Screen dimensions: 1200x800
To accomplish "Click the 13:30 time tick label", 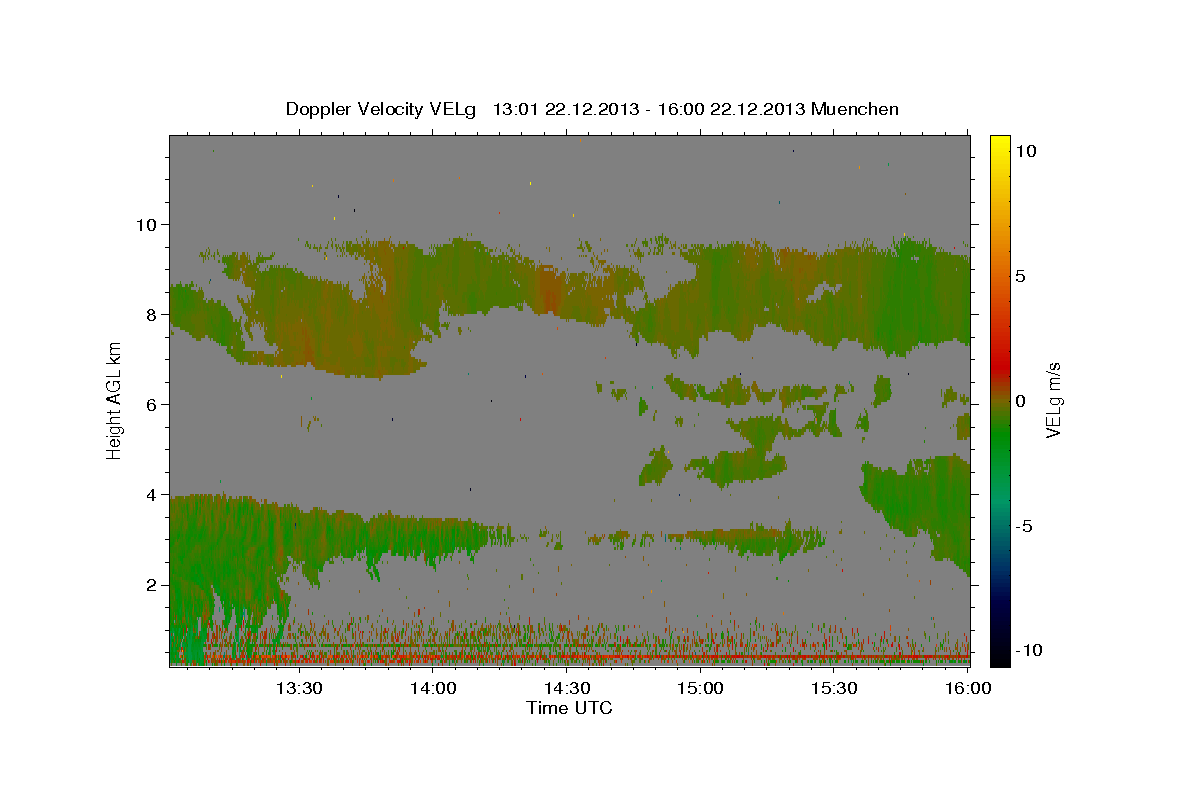I will (x=298, y=688).
